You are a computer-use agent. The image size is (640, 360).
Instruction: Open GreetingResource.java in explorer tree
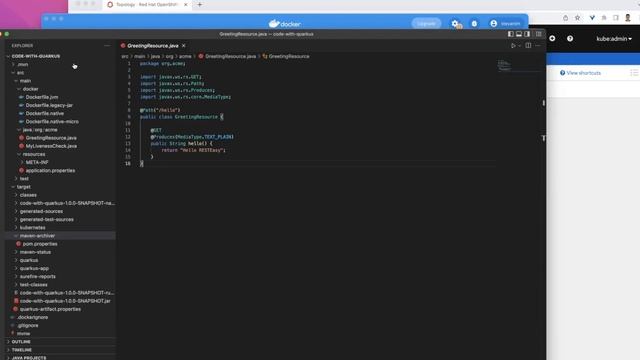pyautogui.click(x=51, y=138)
